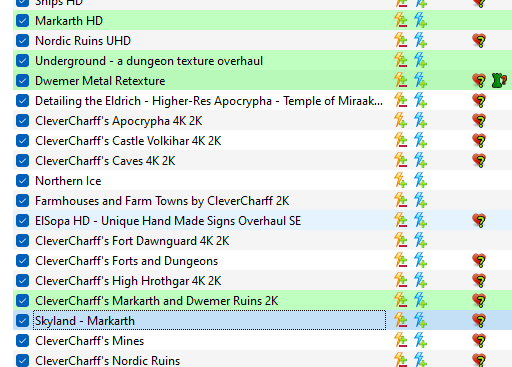Click orange conflict icon for CleverCharff's Forts and Dungeons
This screenshot has height=367, width=512.
400,260
